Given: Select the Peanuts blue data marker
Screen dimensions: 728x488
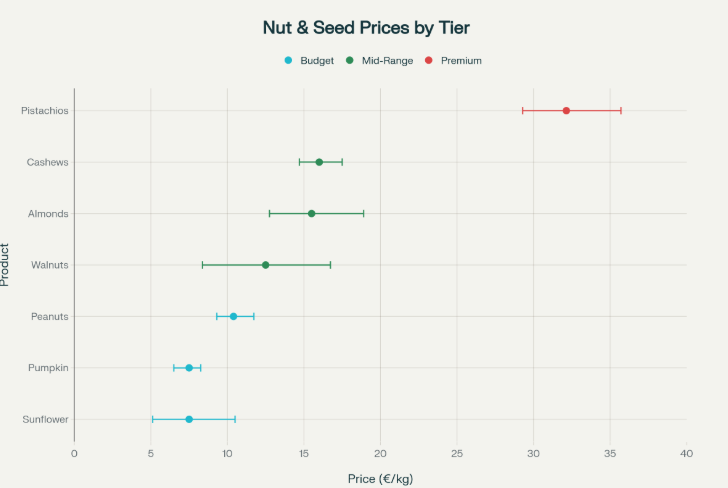Looking at the screenshot, I should click(233, 316).
